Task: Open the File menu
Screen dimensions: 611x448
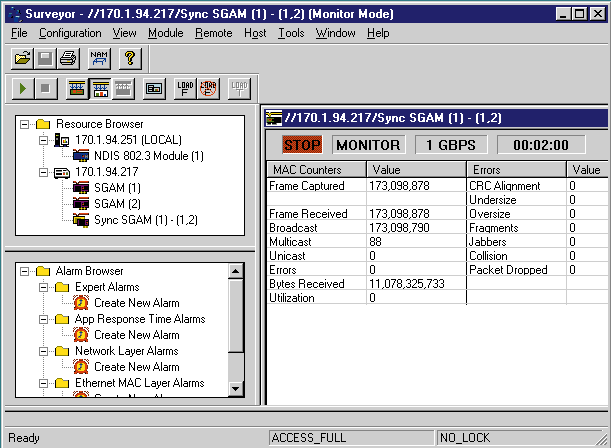Action: click(19, 33)
